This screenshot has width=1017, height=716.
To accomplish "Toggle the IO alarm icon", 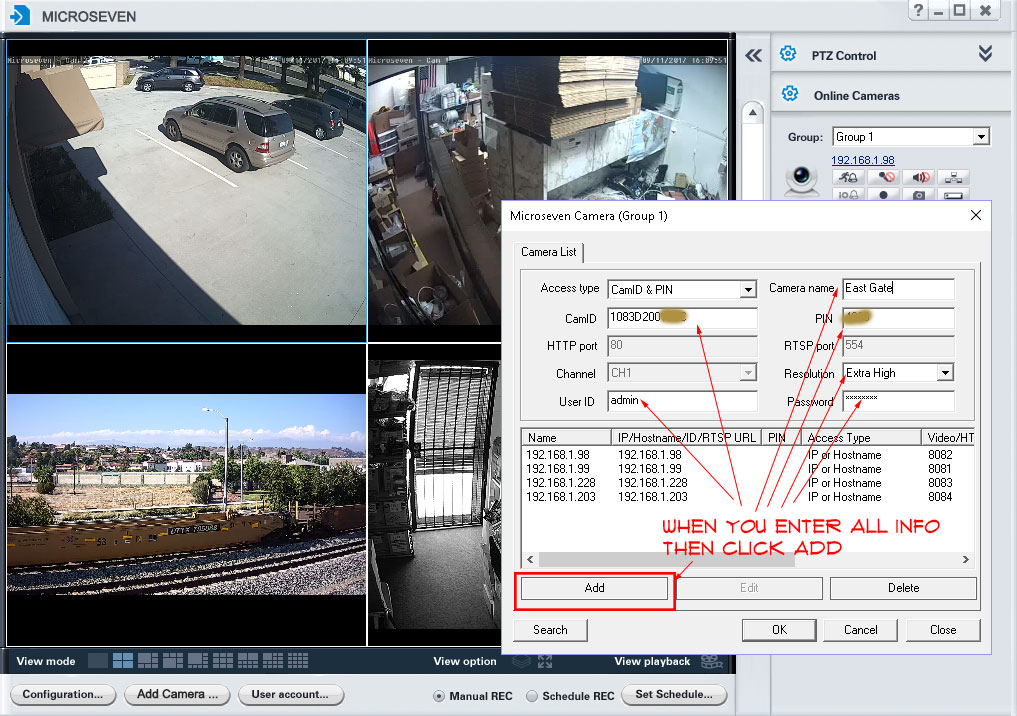I will 848,194.
